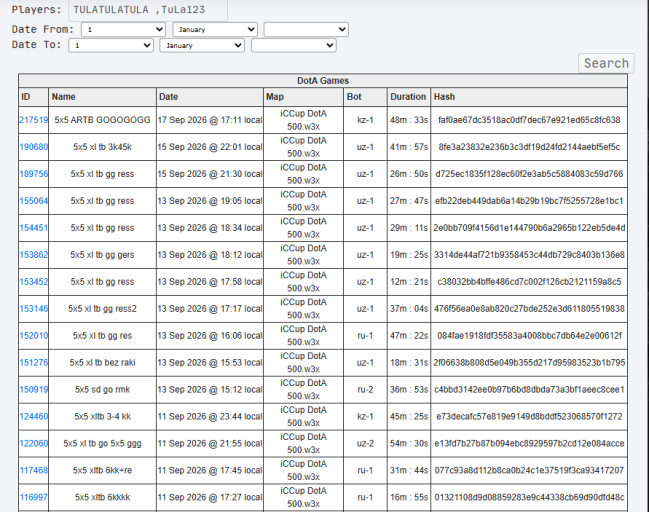This screenshot has width=649, height=512.
Task: Click the DotA Games table title
Action: pos(323,81)
